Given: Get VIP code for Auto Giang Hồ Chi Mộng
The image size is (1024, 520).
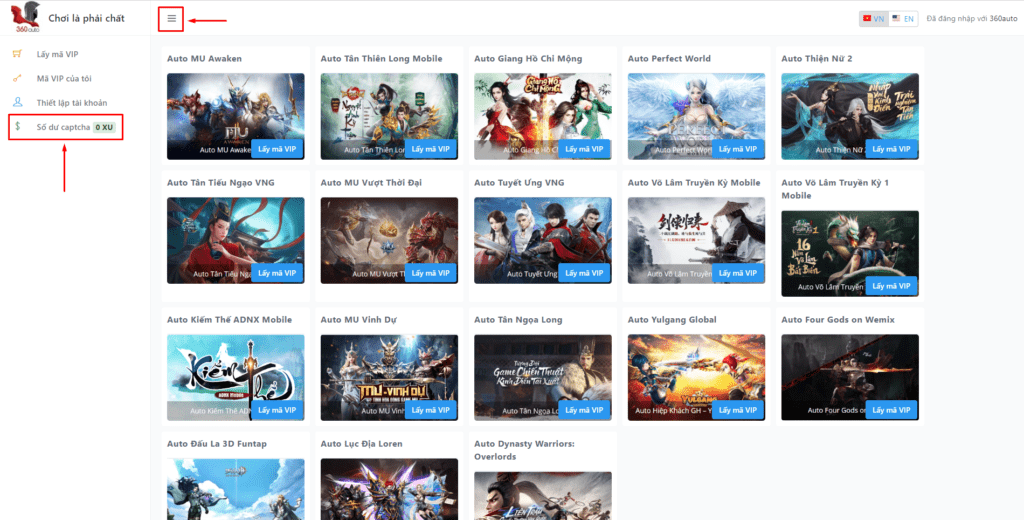Looking at the screenshot, I should click(584, 149).
